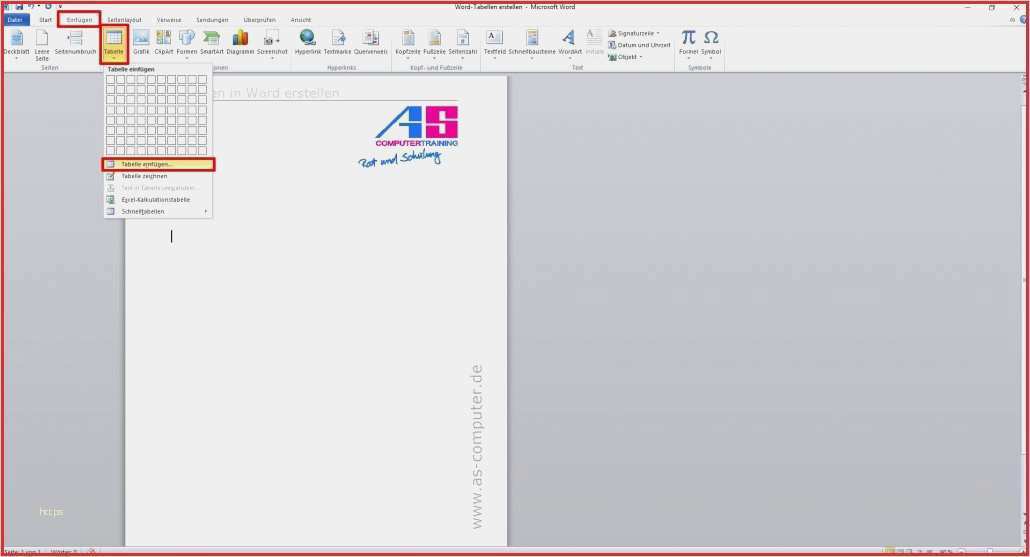Insert a WordArt text effect
1030x557 pixels.
coord(569,41)
